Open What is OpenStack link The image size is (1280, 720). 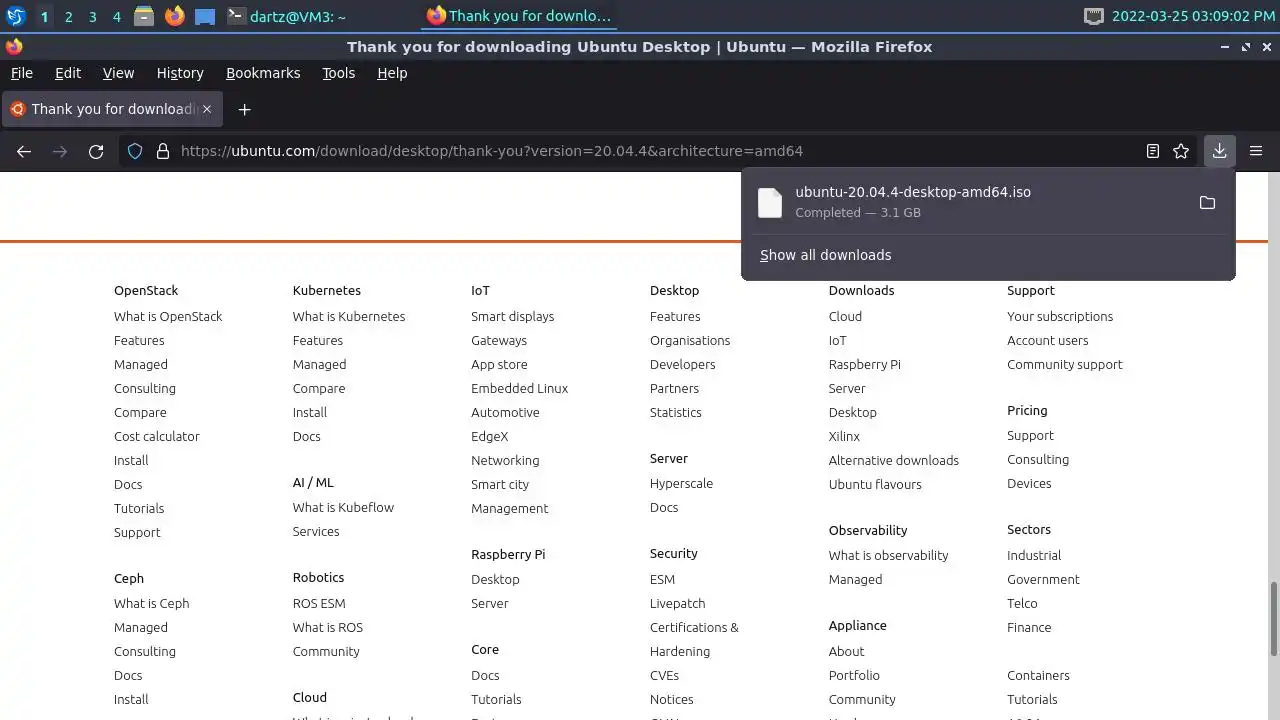(x=168, y=316)
